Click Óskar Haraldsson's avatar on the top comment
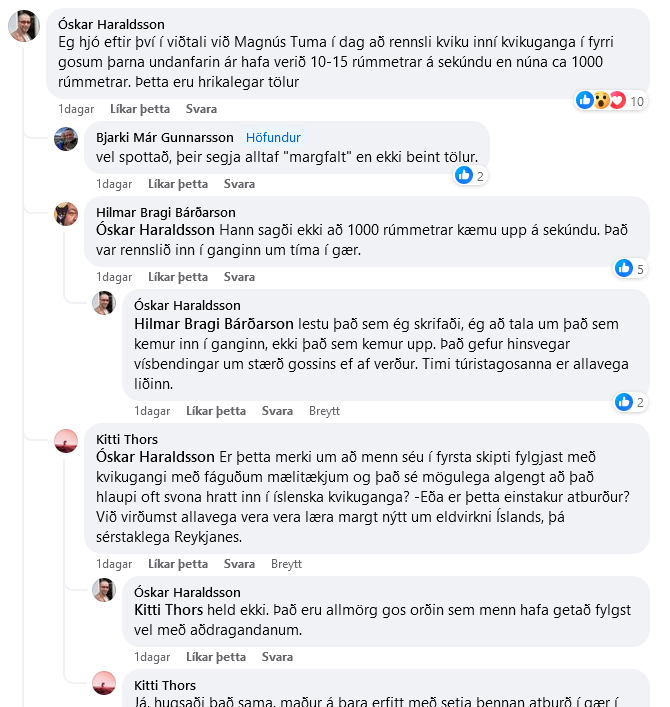 tap(24, 26)
